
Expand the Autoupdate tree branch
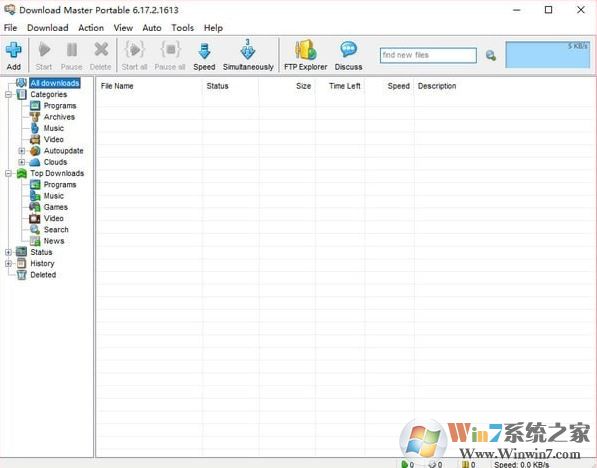(x=22, y=151)
